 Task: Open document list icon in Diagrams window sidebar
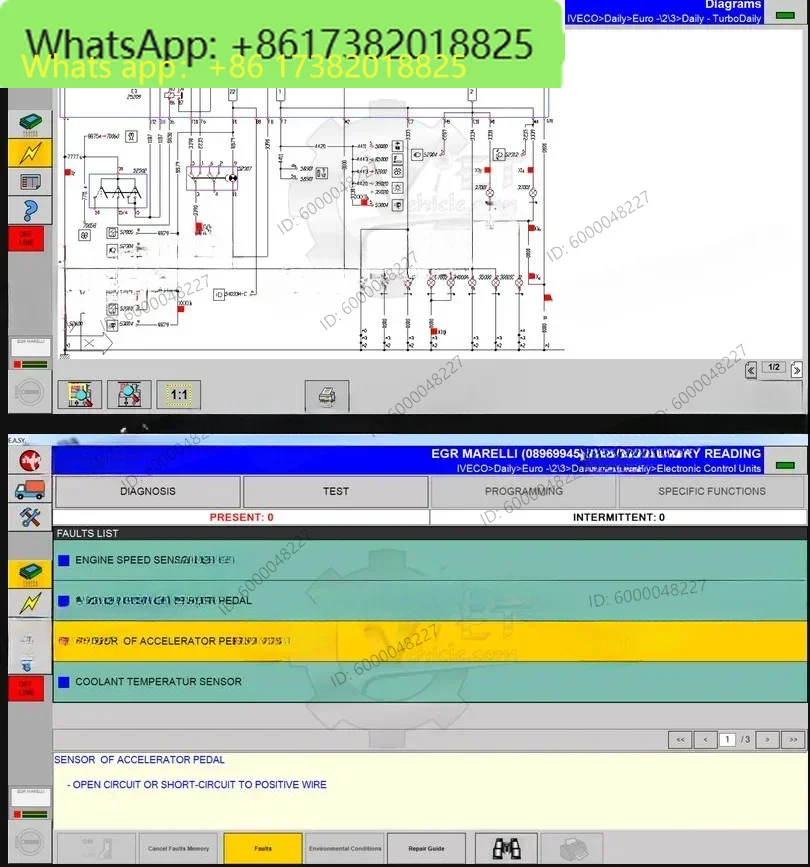30,181
